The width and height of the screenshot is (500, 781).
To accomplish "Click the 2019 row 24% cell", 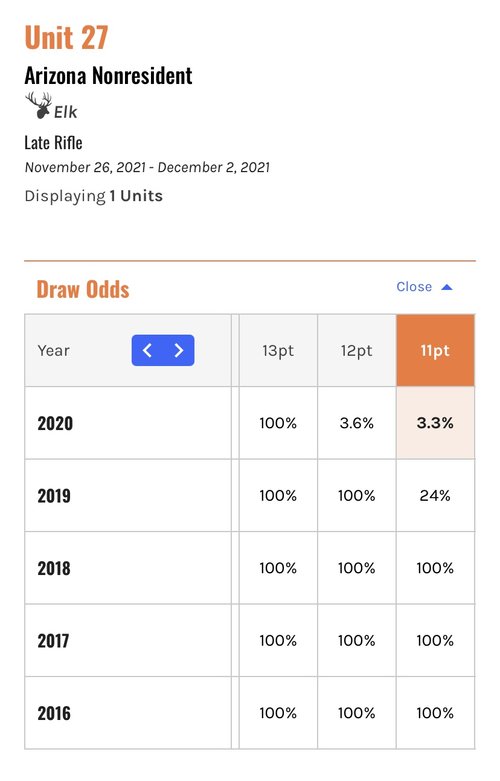I will [435, 496].
